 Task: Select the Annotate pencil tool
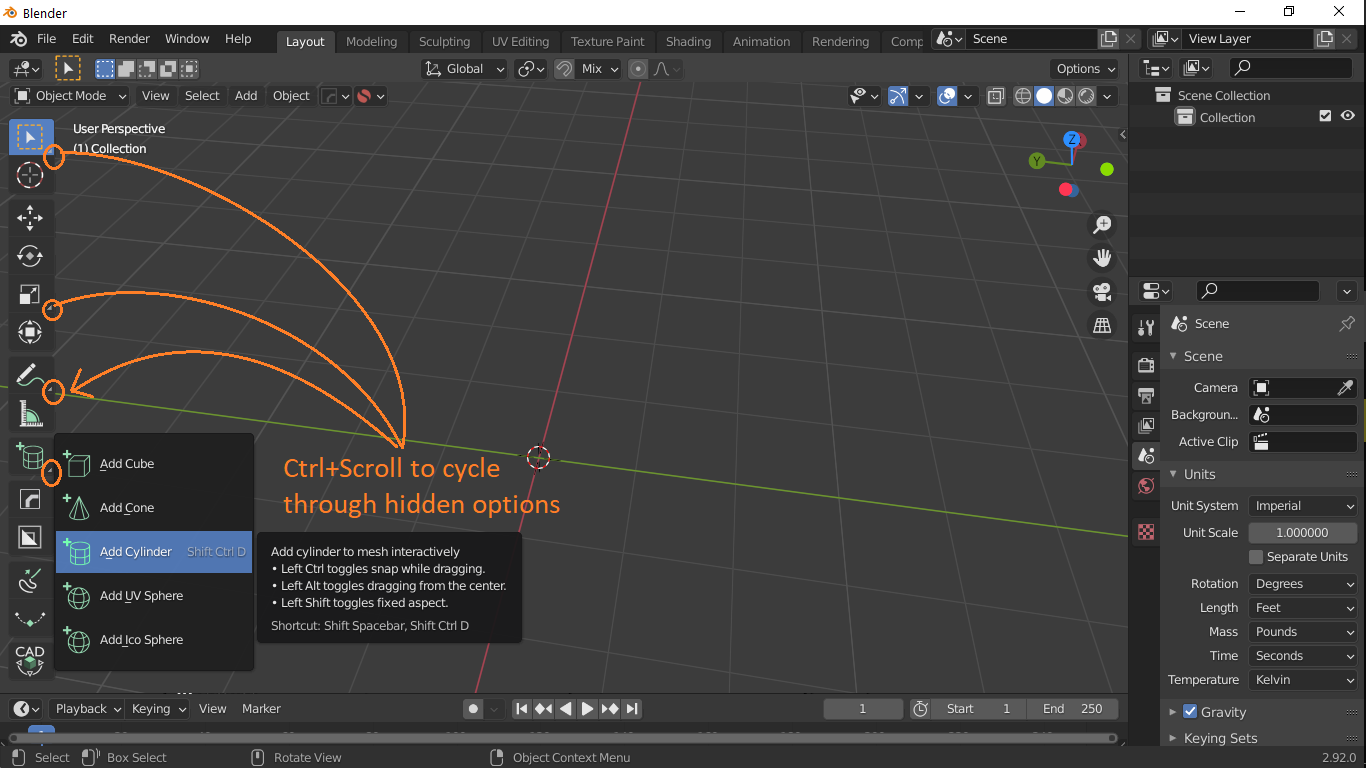pyautogui.click(x=30, y=375)
